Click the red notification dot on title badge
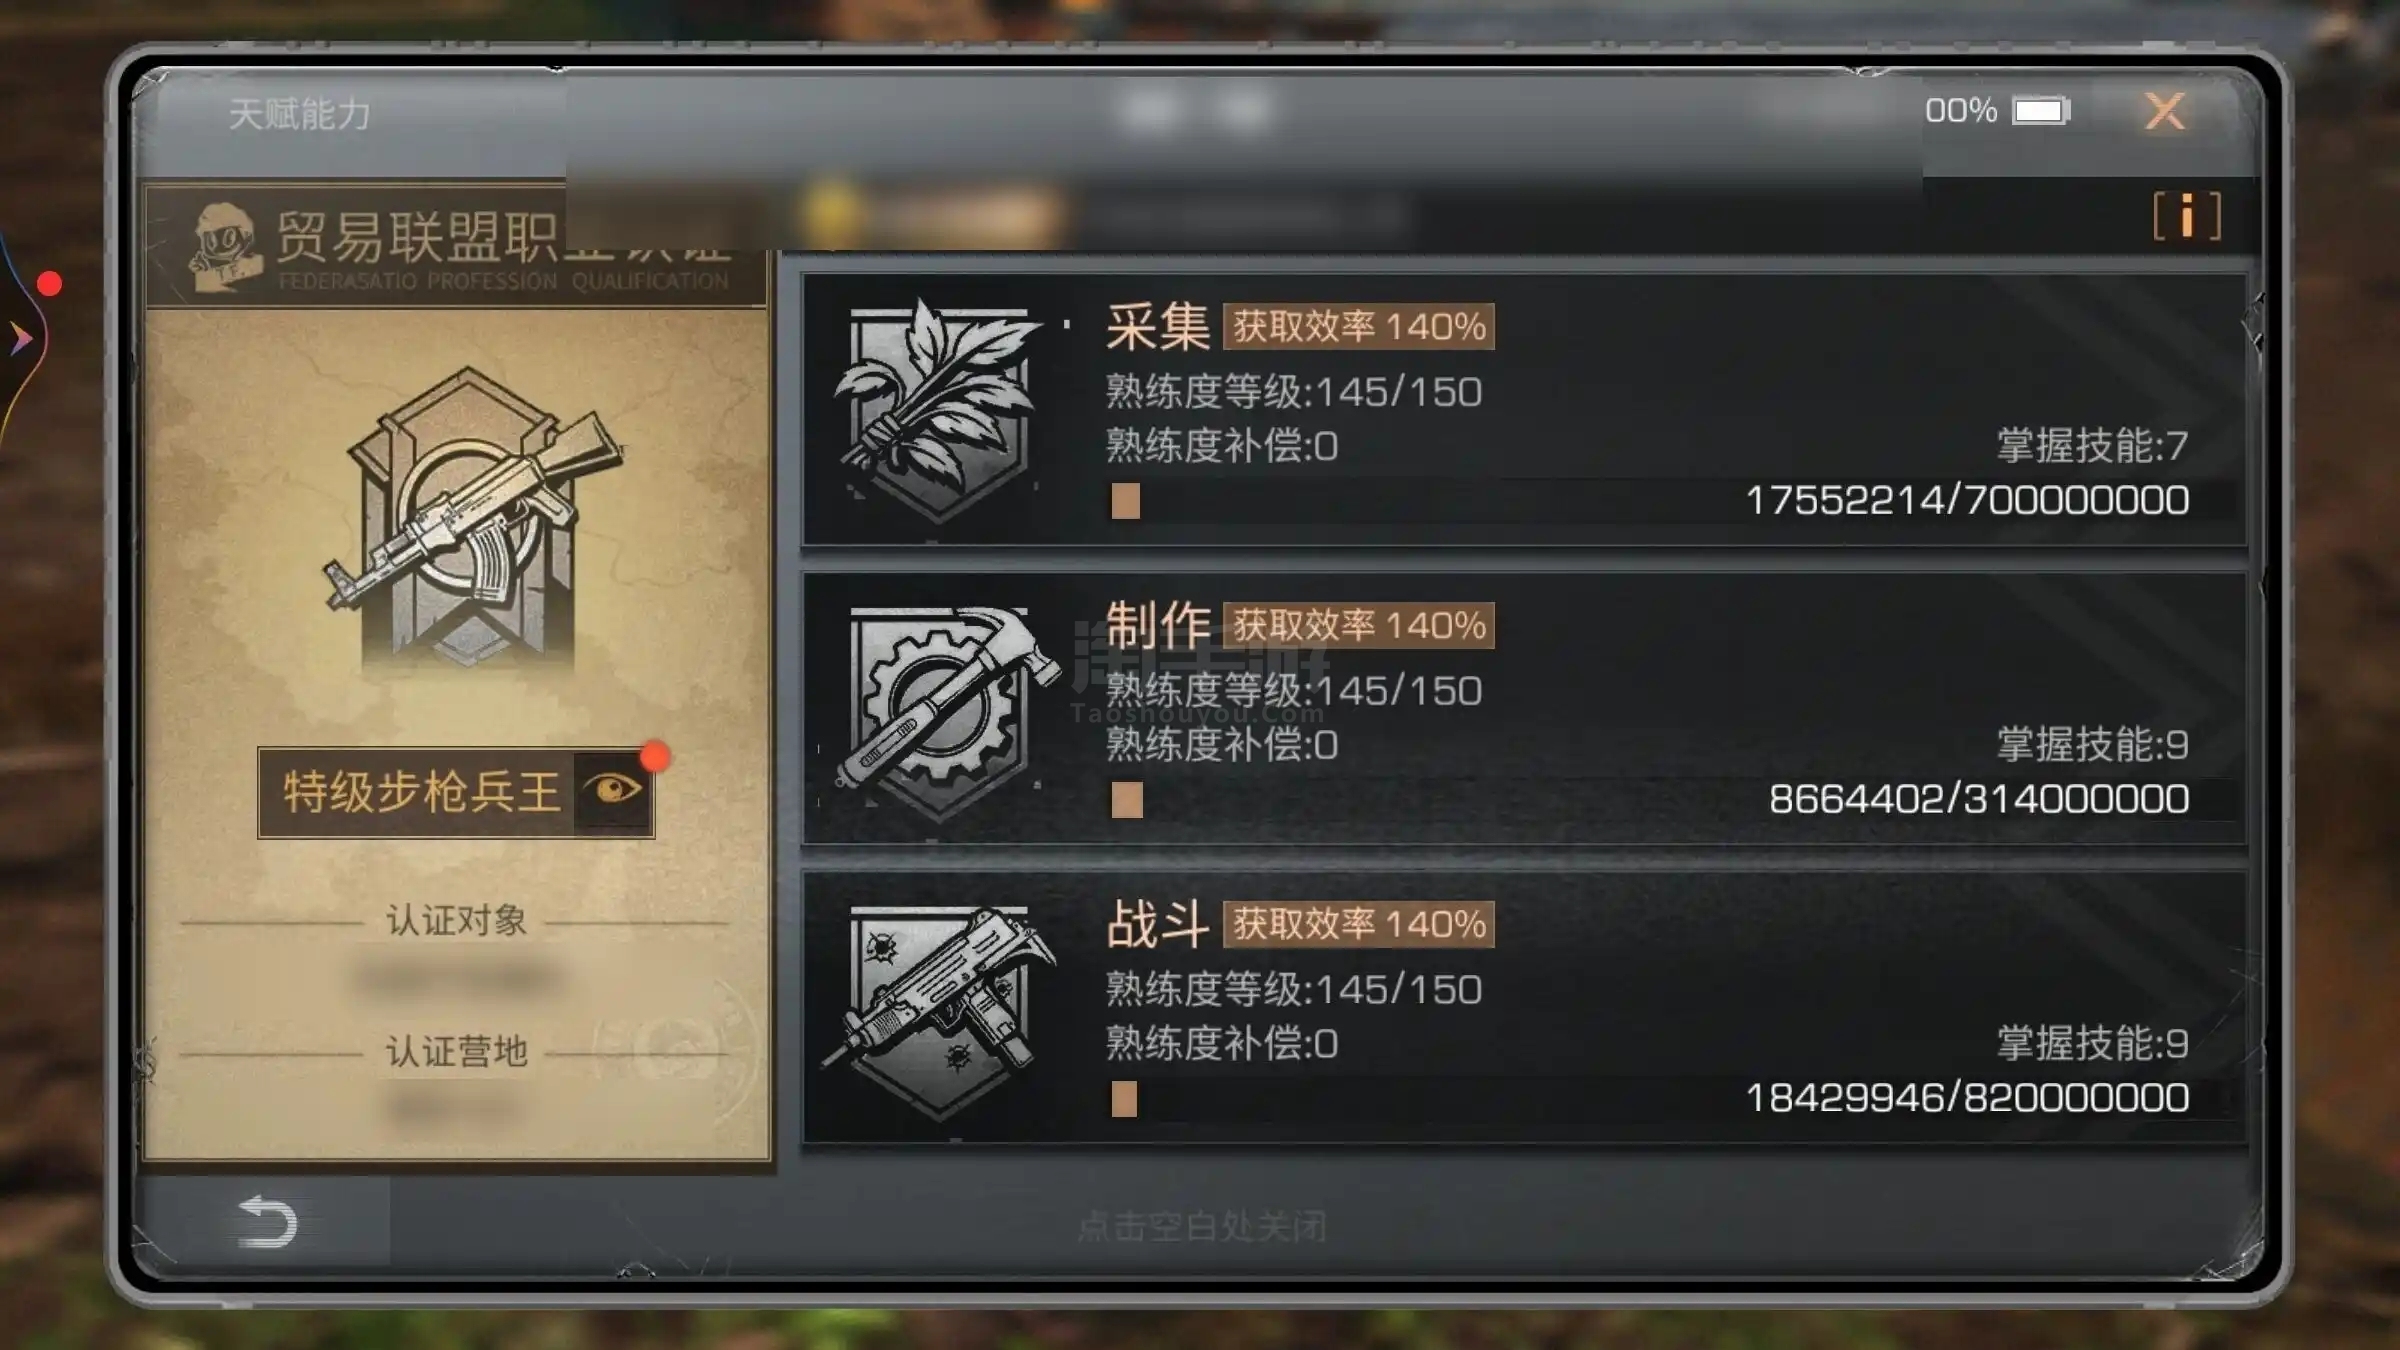Viewport: 2400px width, 1350px height. coord(655,757)
